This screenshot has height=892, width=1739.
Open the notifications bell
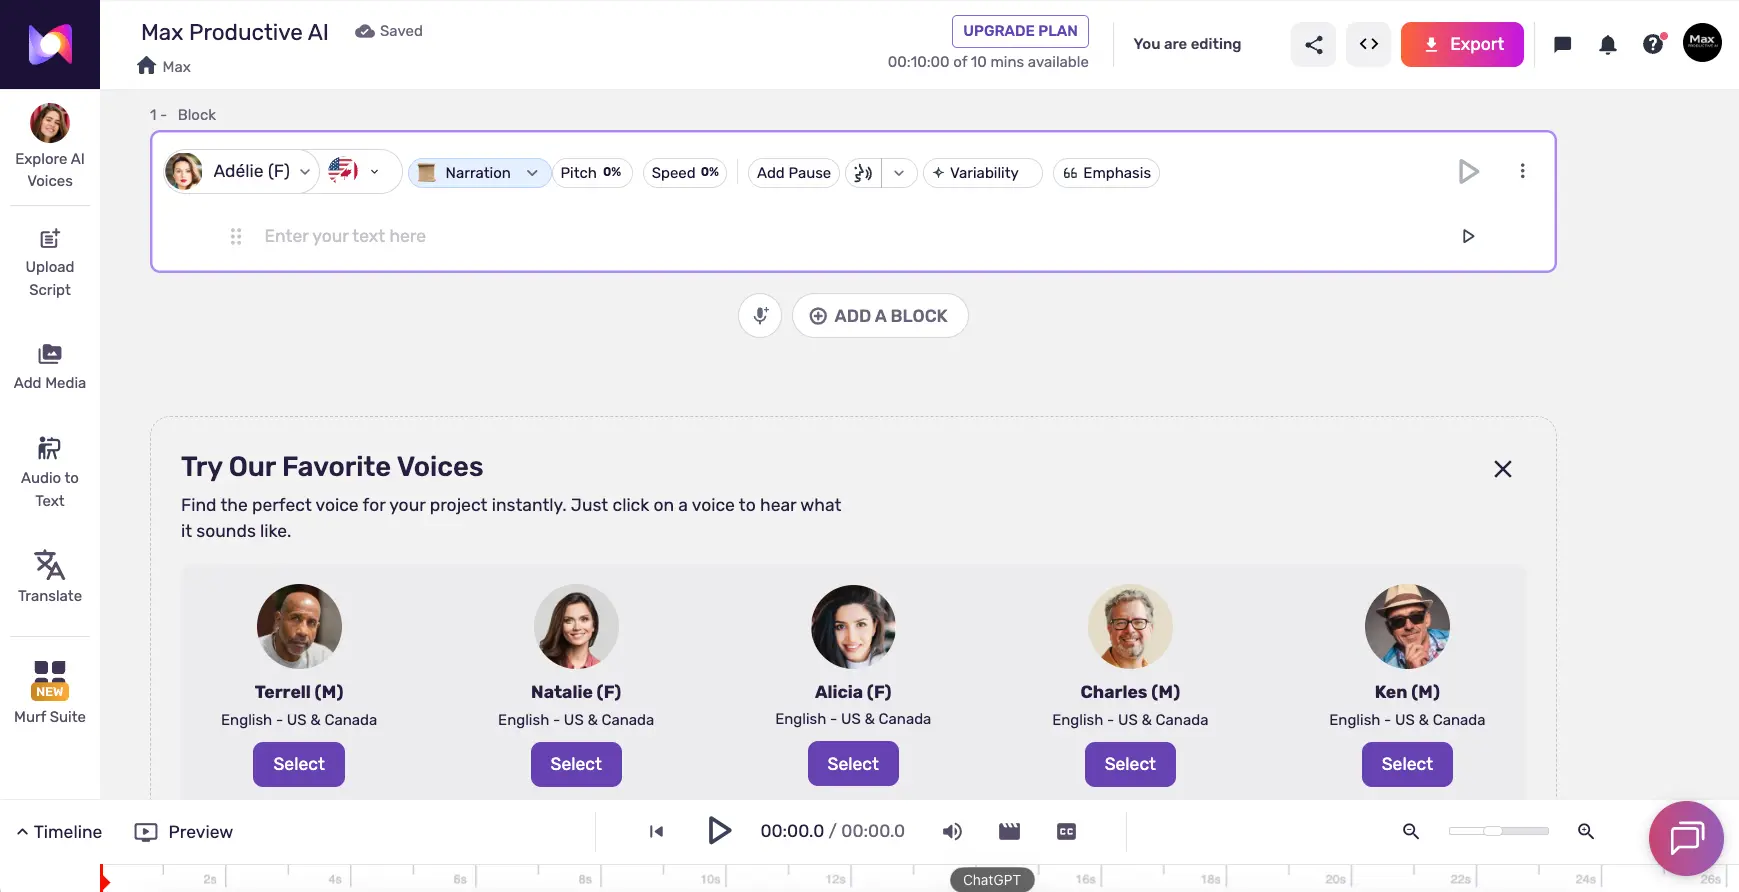(x=1607, y=44)
